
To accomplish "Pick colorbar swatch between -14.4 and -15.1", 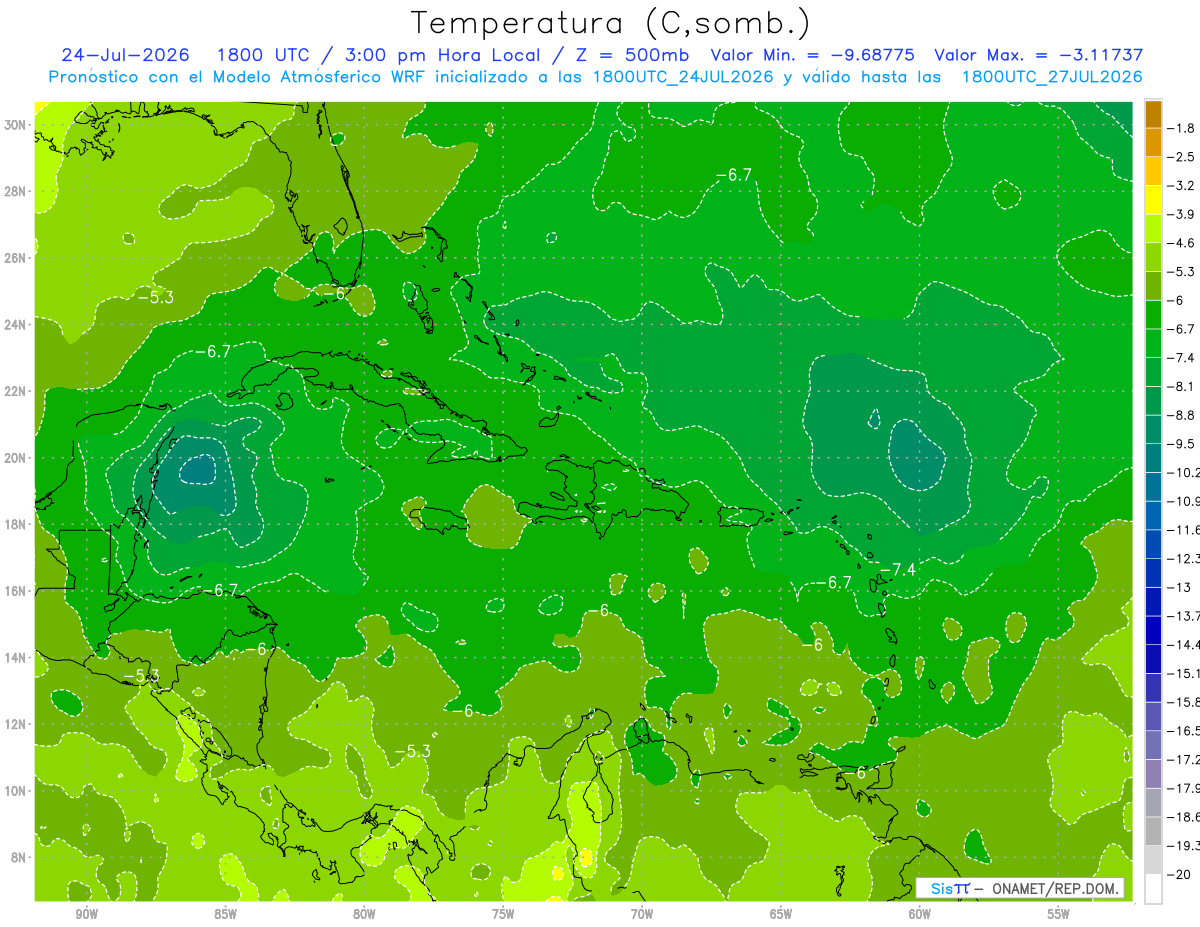I will 1153,659.
